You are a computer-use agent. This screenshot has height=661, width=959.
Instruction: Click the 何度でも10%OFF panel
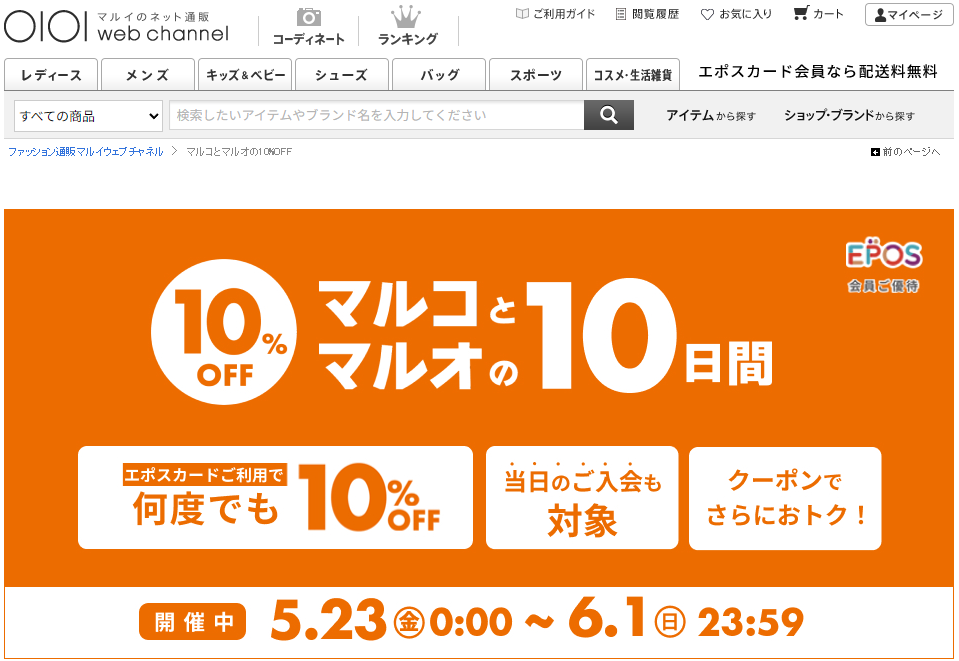point(275,497)
